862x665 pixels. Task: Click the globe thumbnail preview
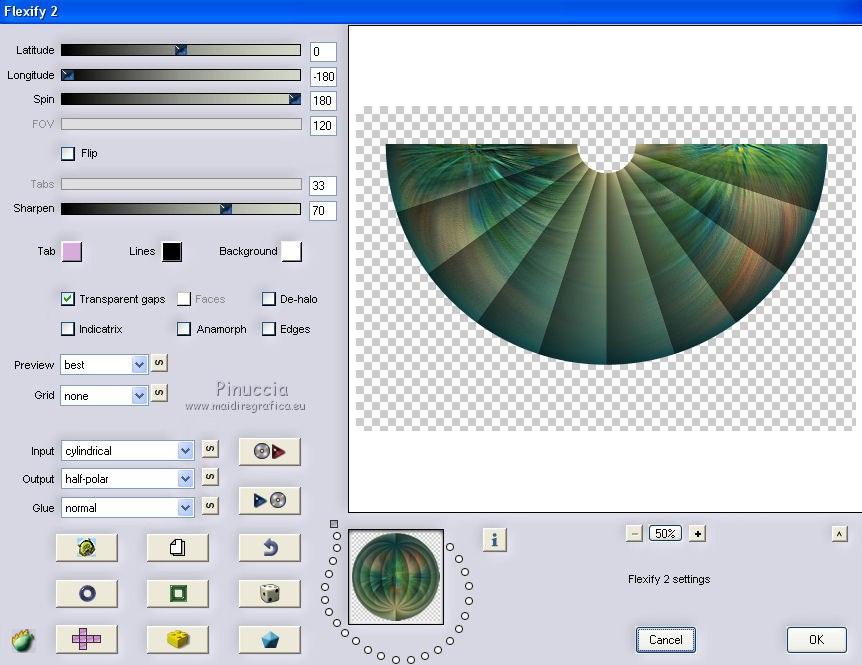(x=396, y=577)
